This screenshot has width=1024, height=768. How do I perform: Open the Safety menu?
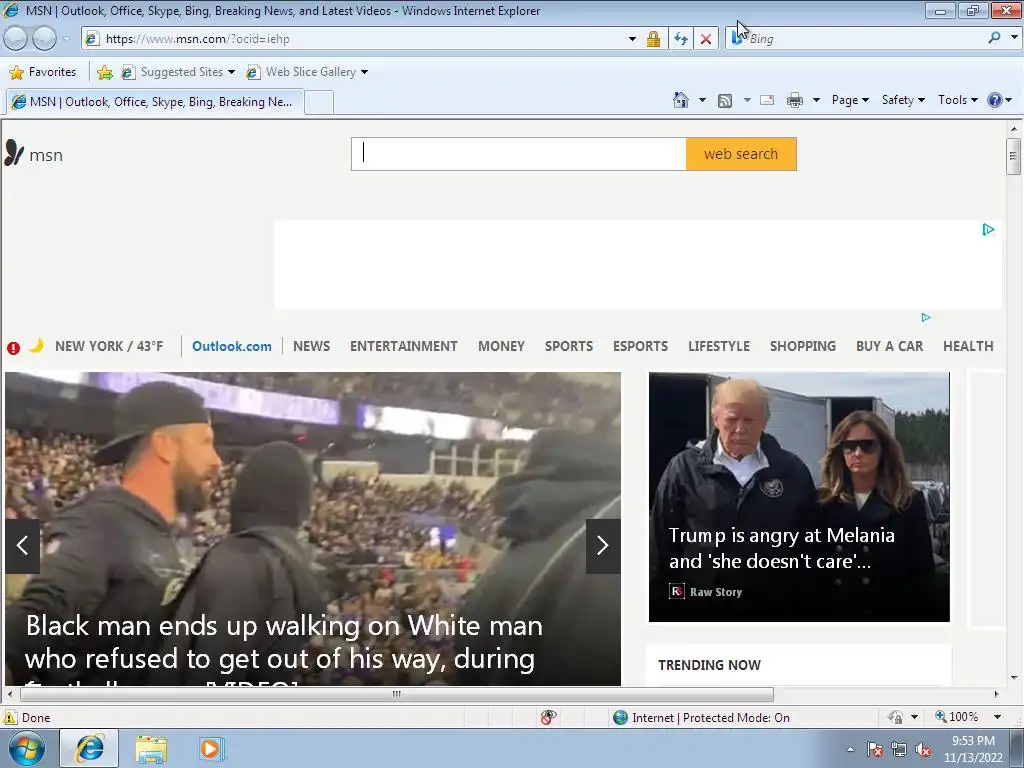coord(903,100)
